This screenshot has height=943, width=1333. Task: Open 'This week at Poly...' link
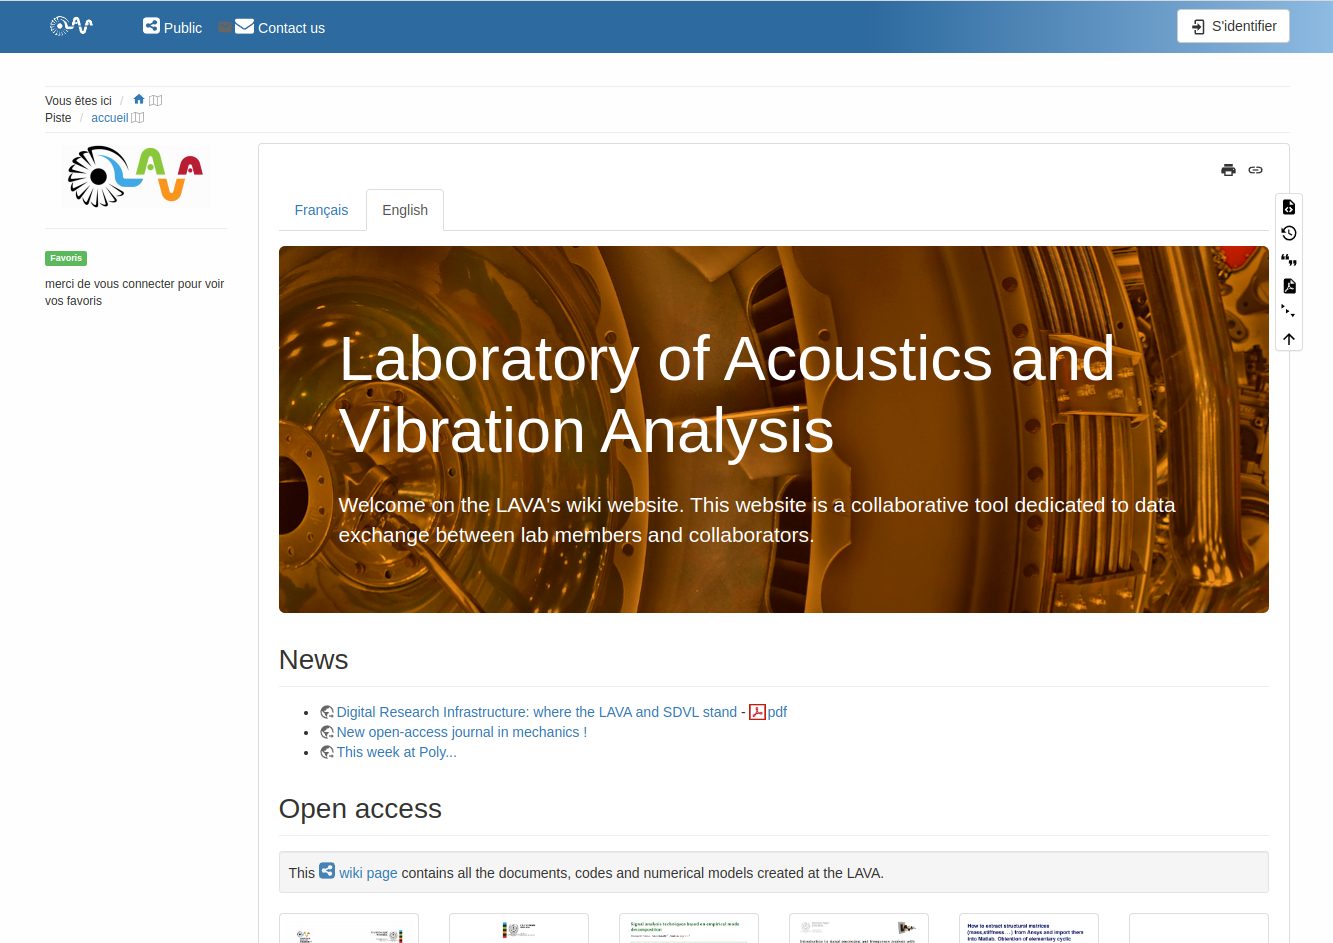396,752
